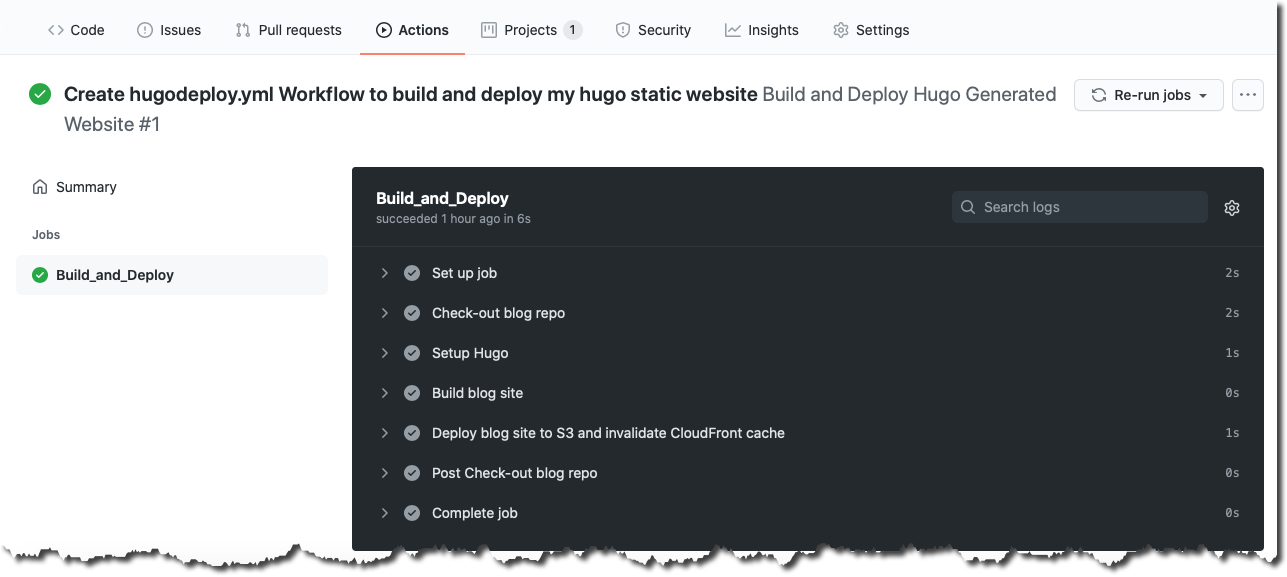Viewport: 1287px width, 577px height.
Task: Click the Deploy blog site step's 1s duration
Action: [1232, 433]
